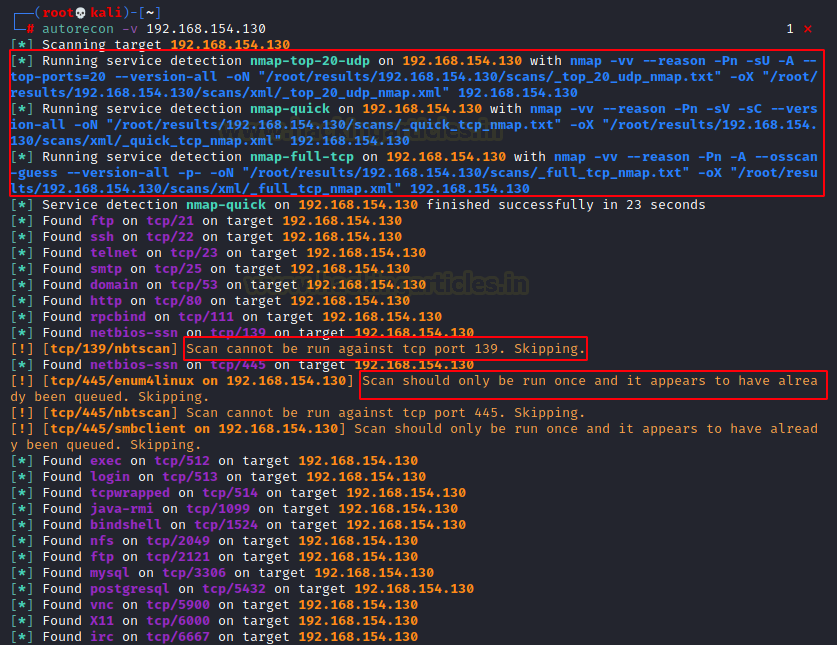Image resolution: width=837 pixels, height=645 pixels.
Task: Select the typed IP 192.168.154.130 after autorecon -v
Action: [x=206, y=29]
